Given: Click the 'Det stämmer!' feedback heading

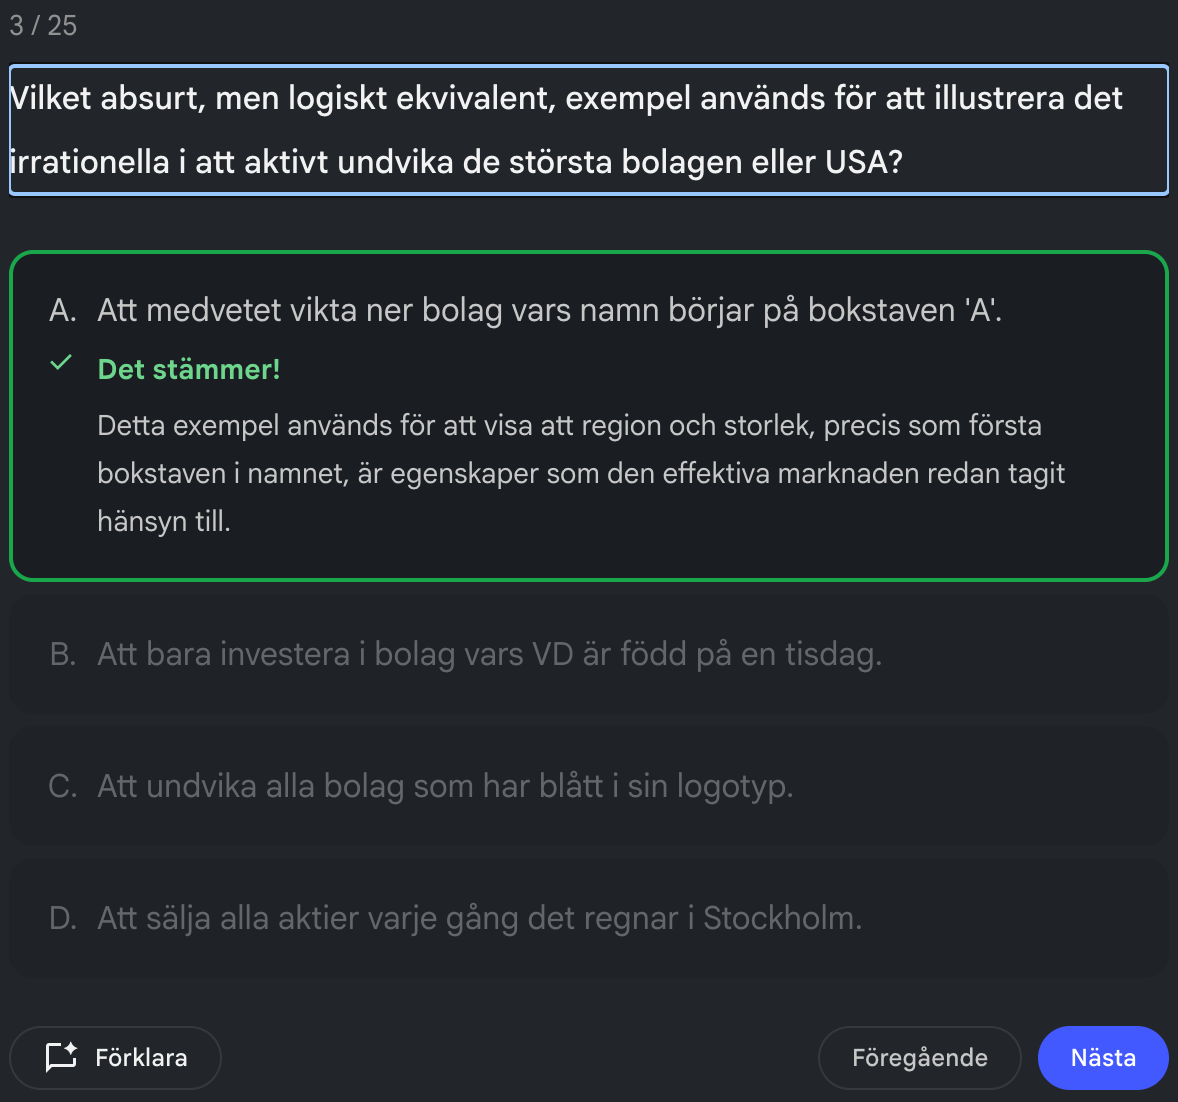Looking at the screenshot, I should click(189, 370).
